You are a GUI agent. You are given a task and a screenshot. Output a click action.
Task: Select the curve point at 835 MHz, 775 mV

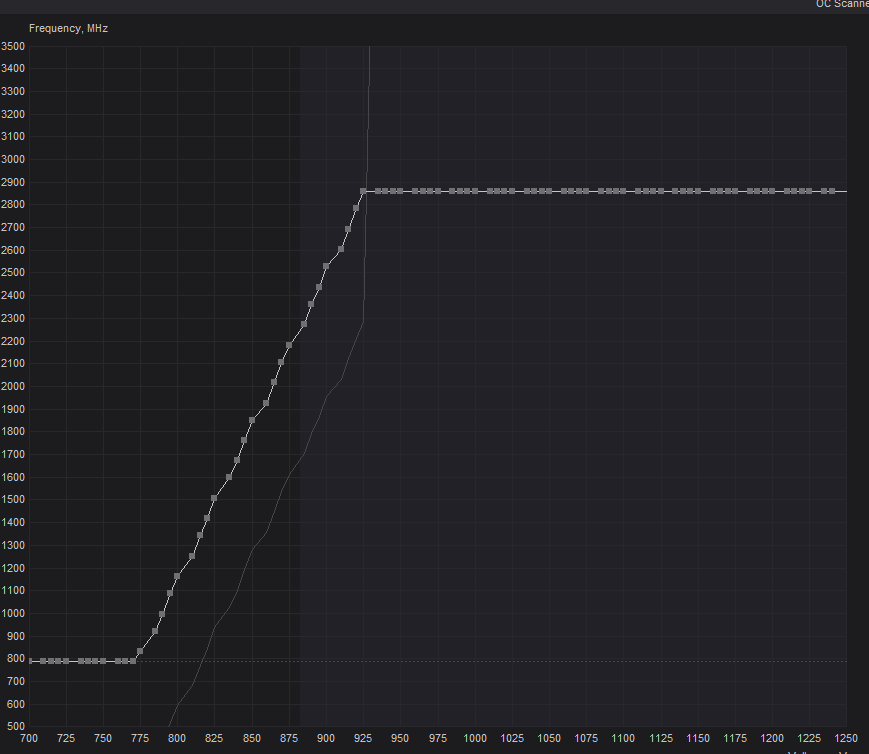140,651
